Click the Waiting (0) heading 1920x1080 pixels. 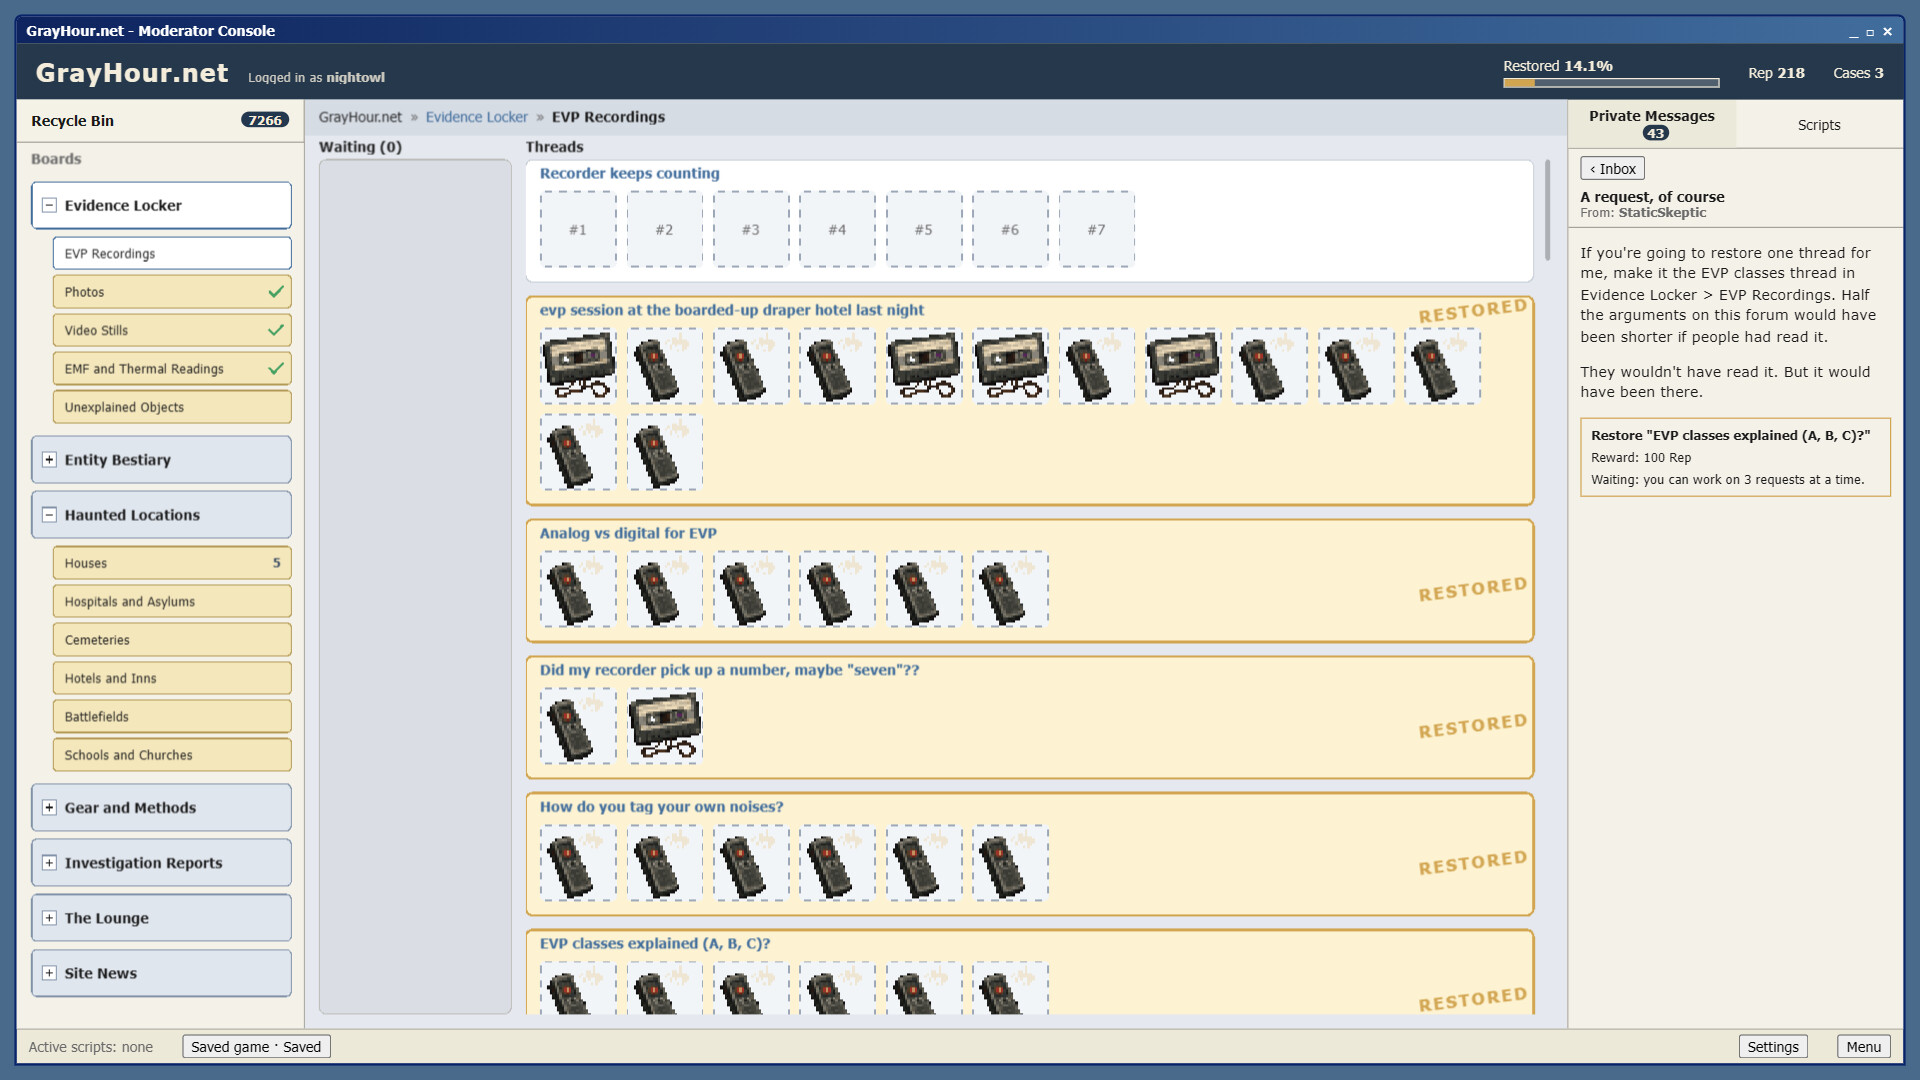[360, 147]
